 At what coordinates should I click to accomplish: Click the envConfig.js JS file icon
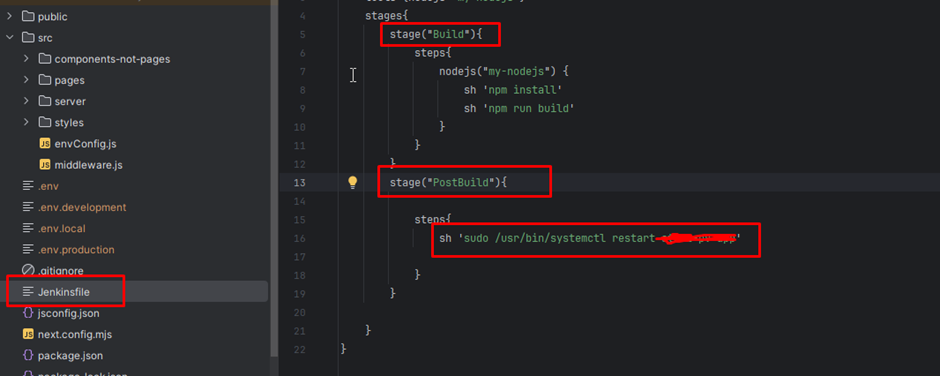click(44, 144)
